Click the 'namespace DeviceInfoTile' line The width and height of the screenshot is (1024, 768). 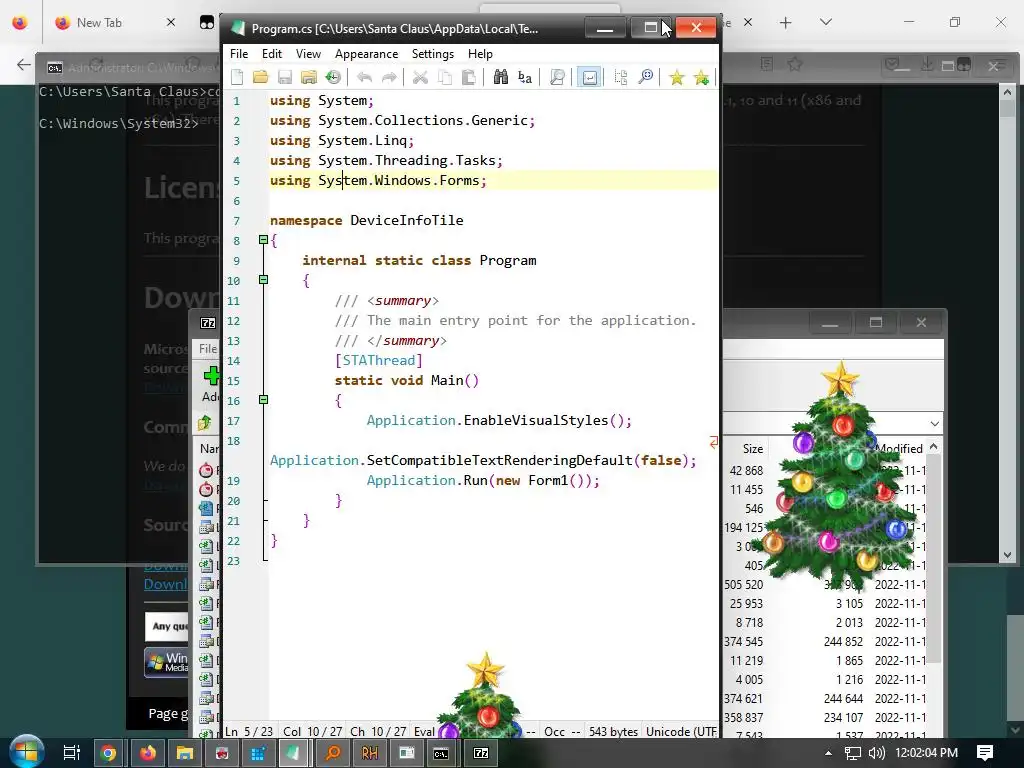[366, 221]
